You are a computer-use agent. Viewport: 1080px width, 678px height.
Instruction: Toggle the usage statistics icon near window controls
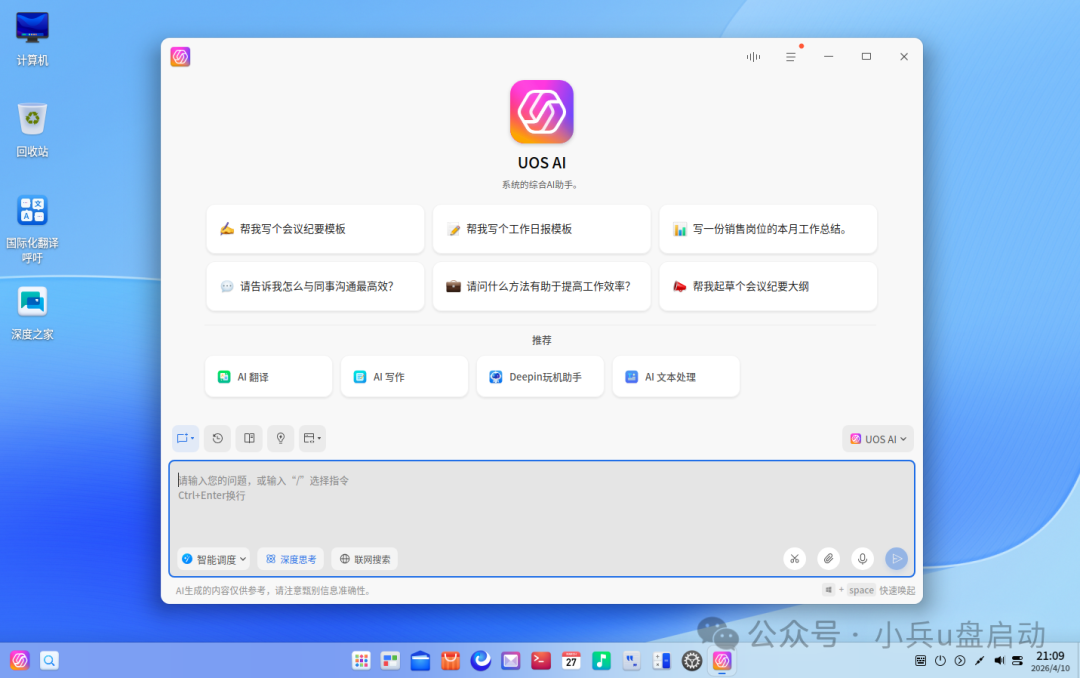click(752, 57)
